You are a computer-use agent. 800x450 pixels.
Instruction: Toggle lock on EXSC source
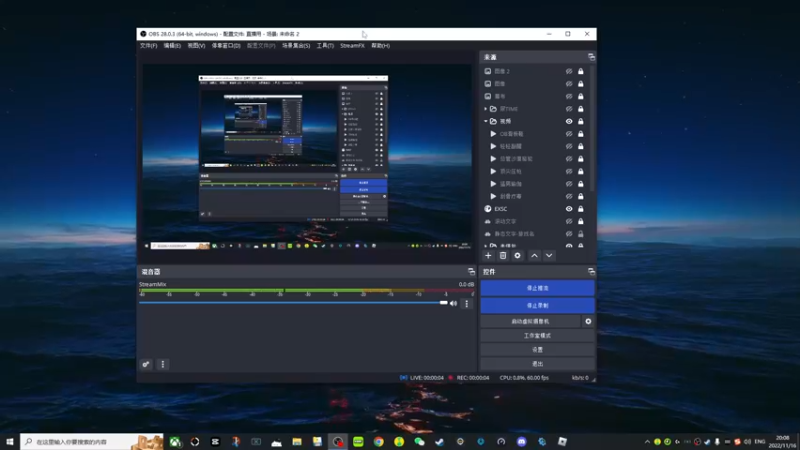581,209
